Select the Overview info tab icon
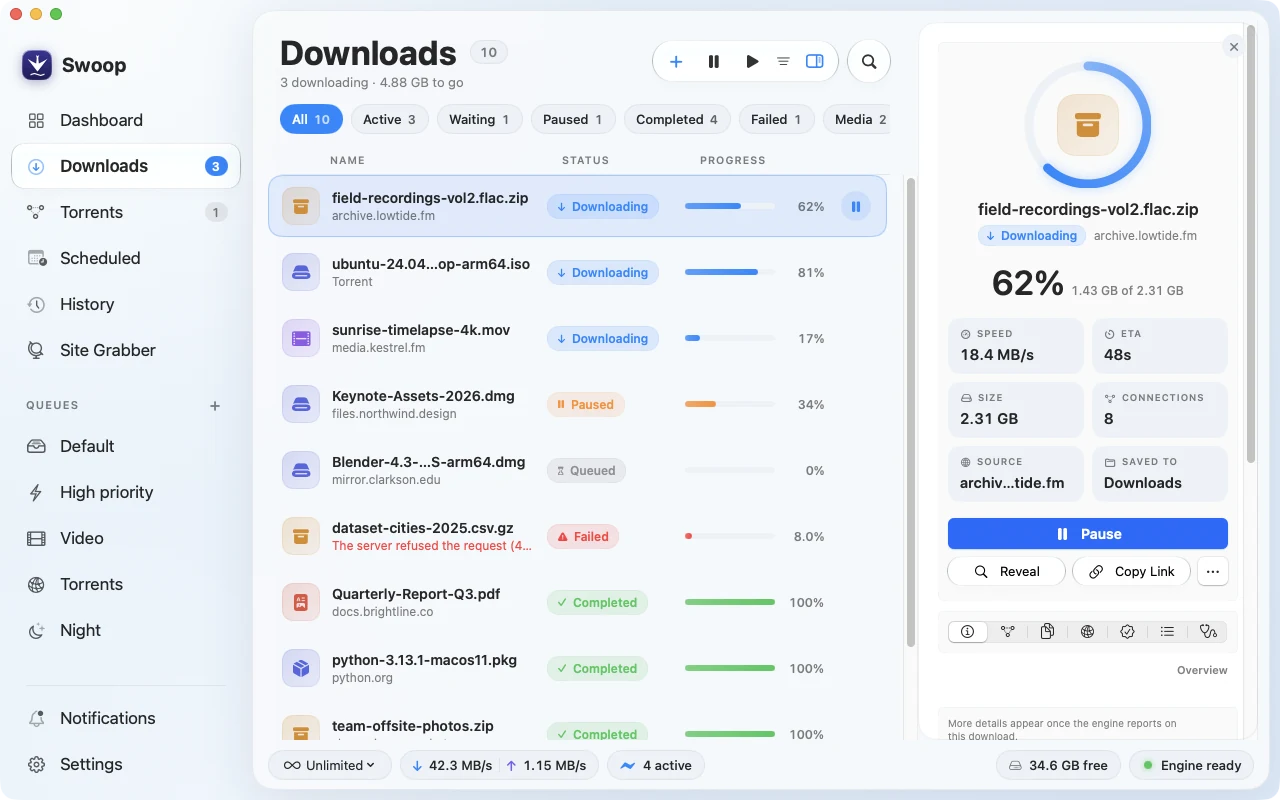This screenshot has height=800, width=1280. [967, 632]
